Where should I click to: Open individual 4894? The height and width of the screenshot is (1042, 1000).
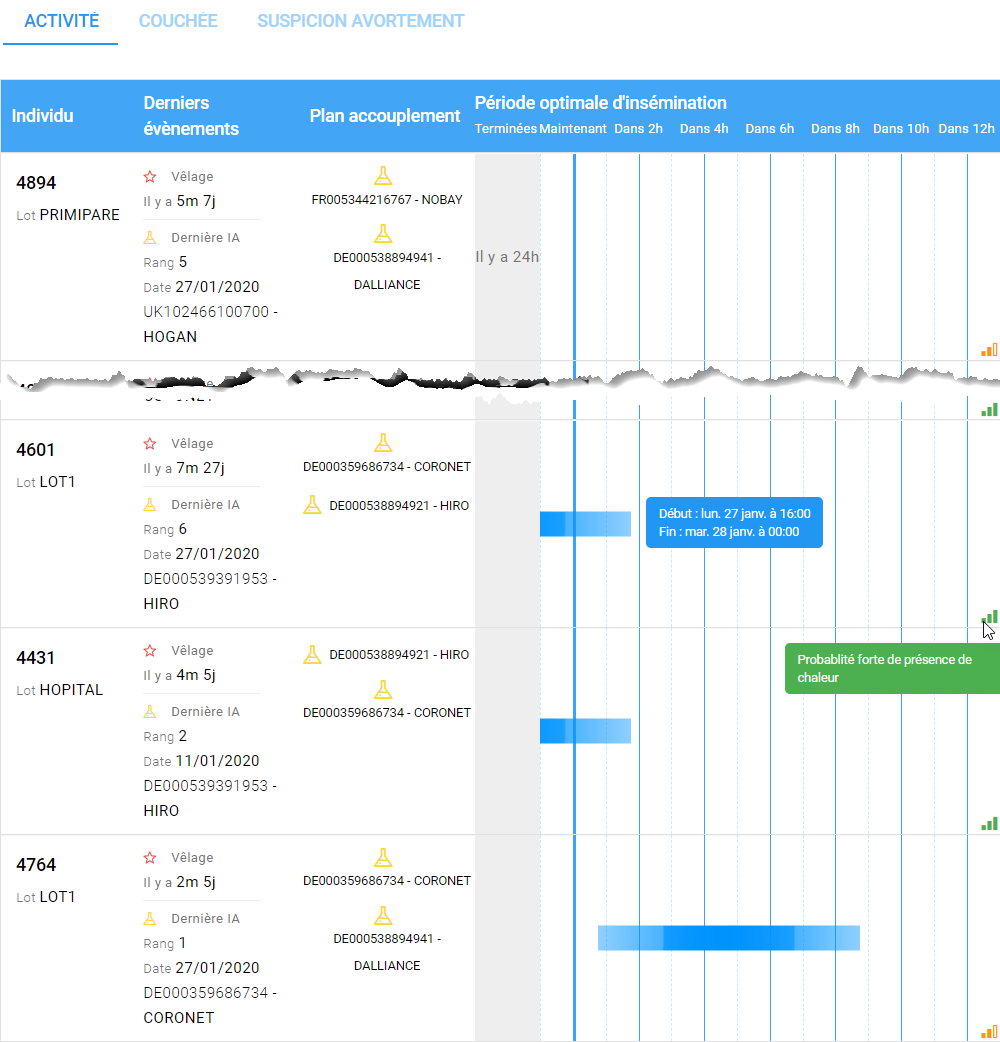[36, 183]
